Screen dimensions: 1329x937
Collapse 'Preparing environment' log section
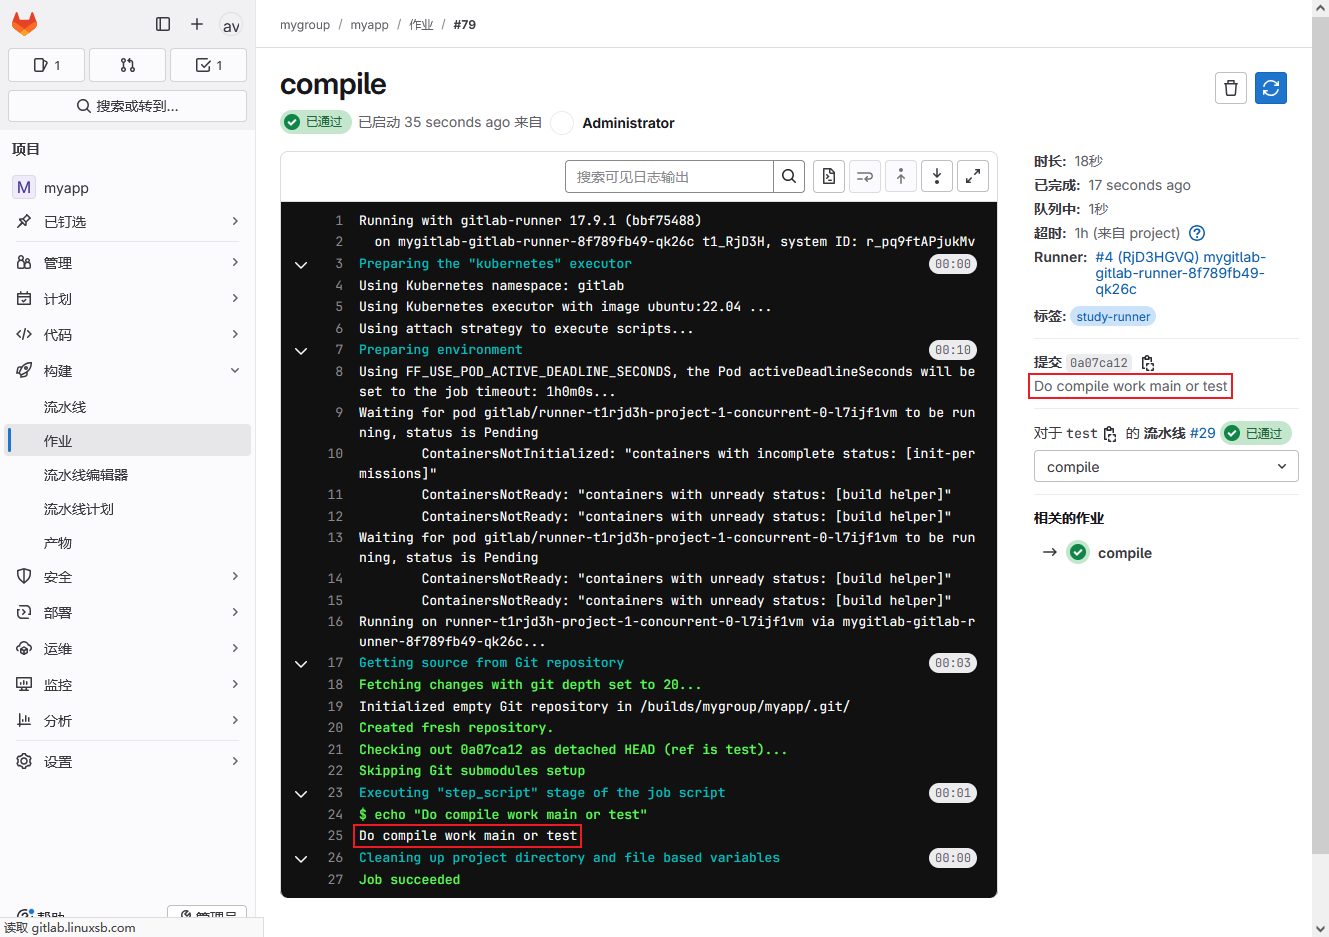click(301, 351)
